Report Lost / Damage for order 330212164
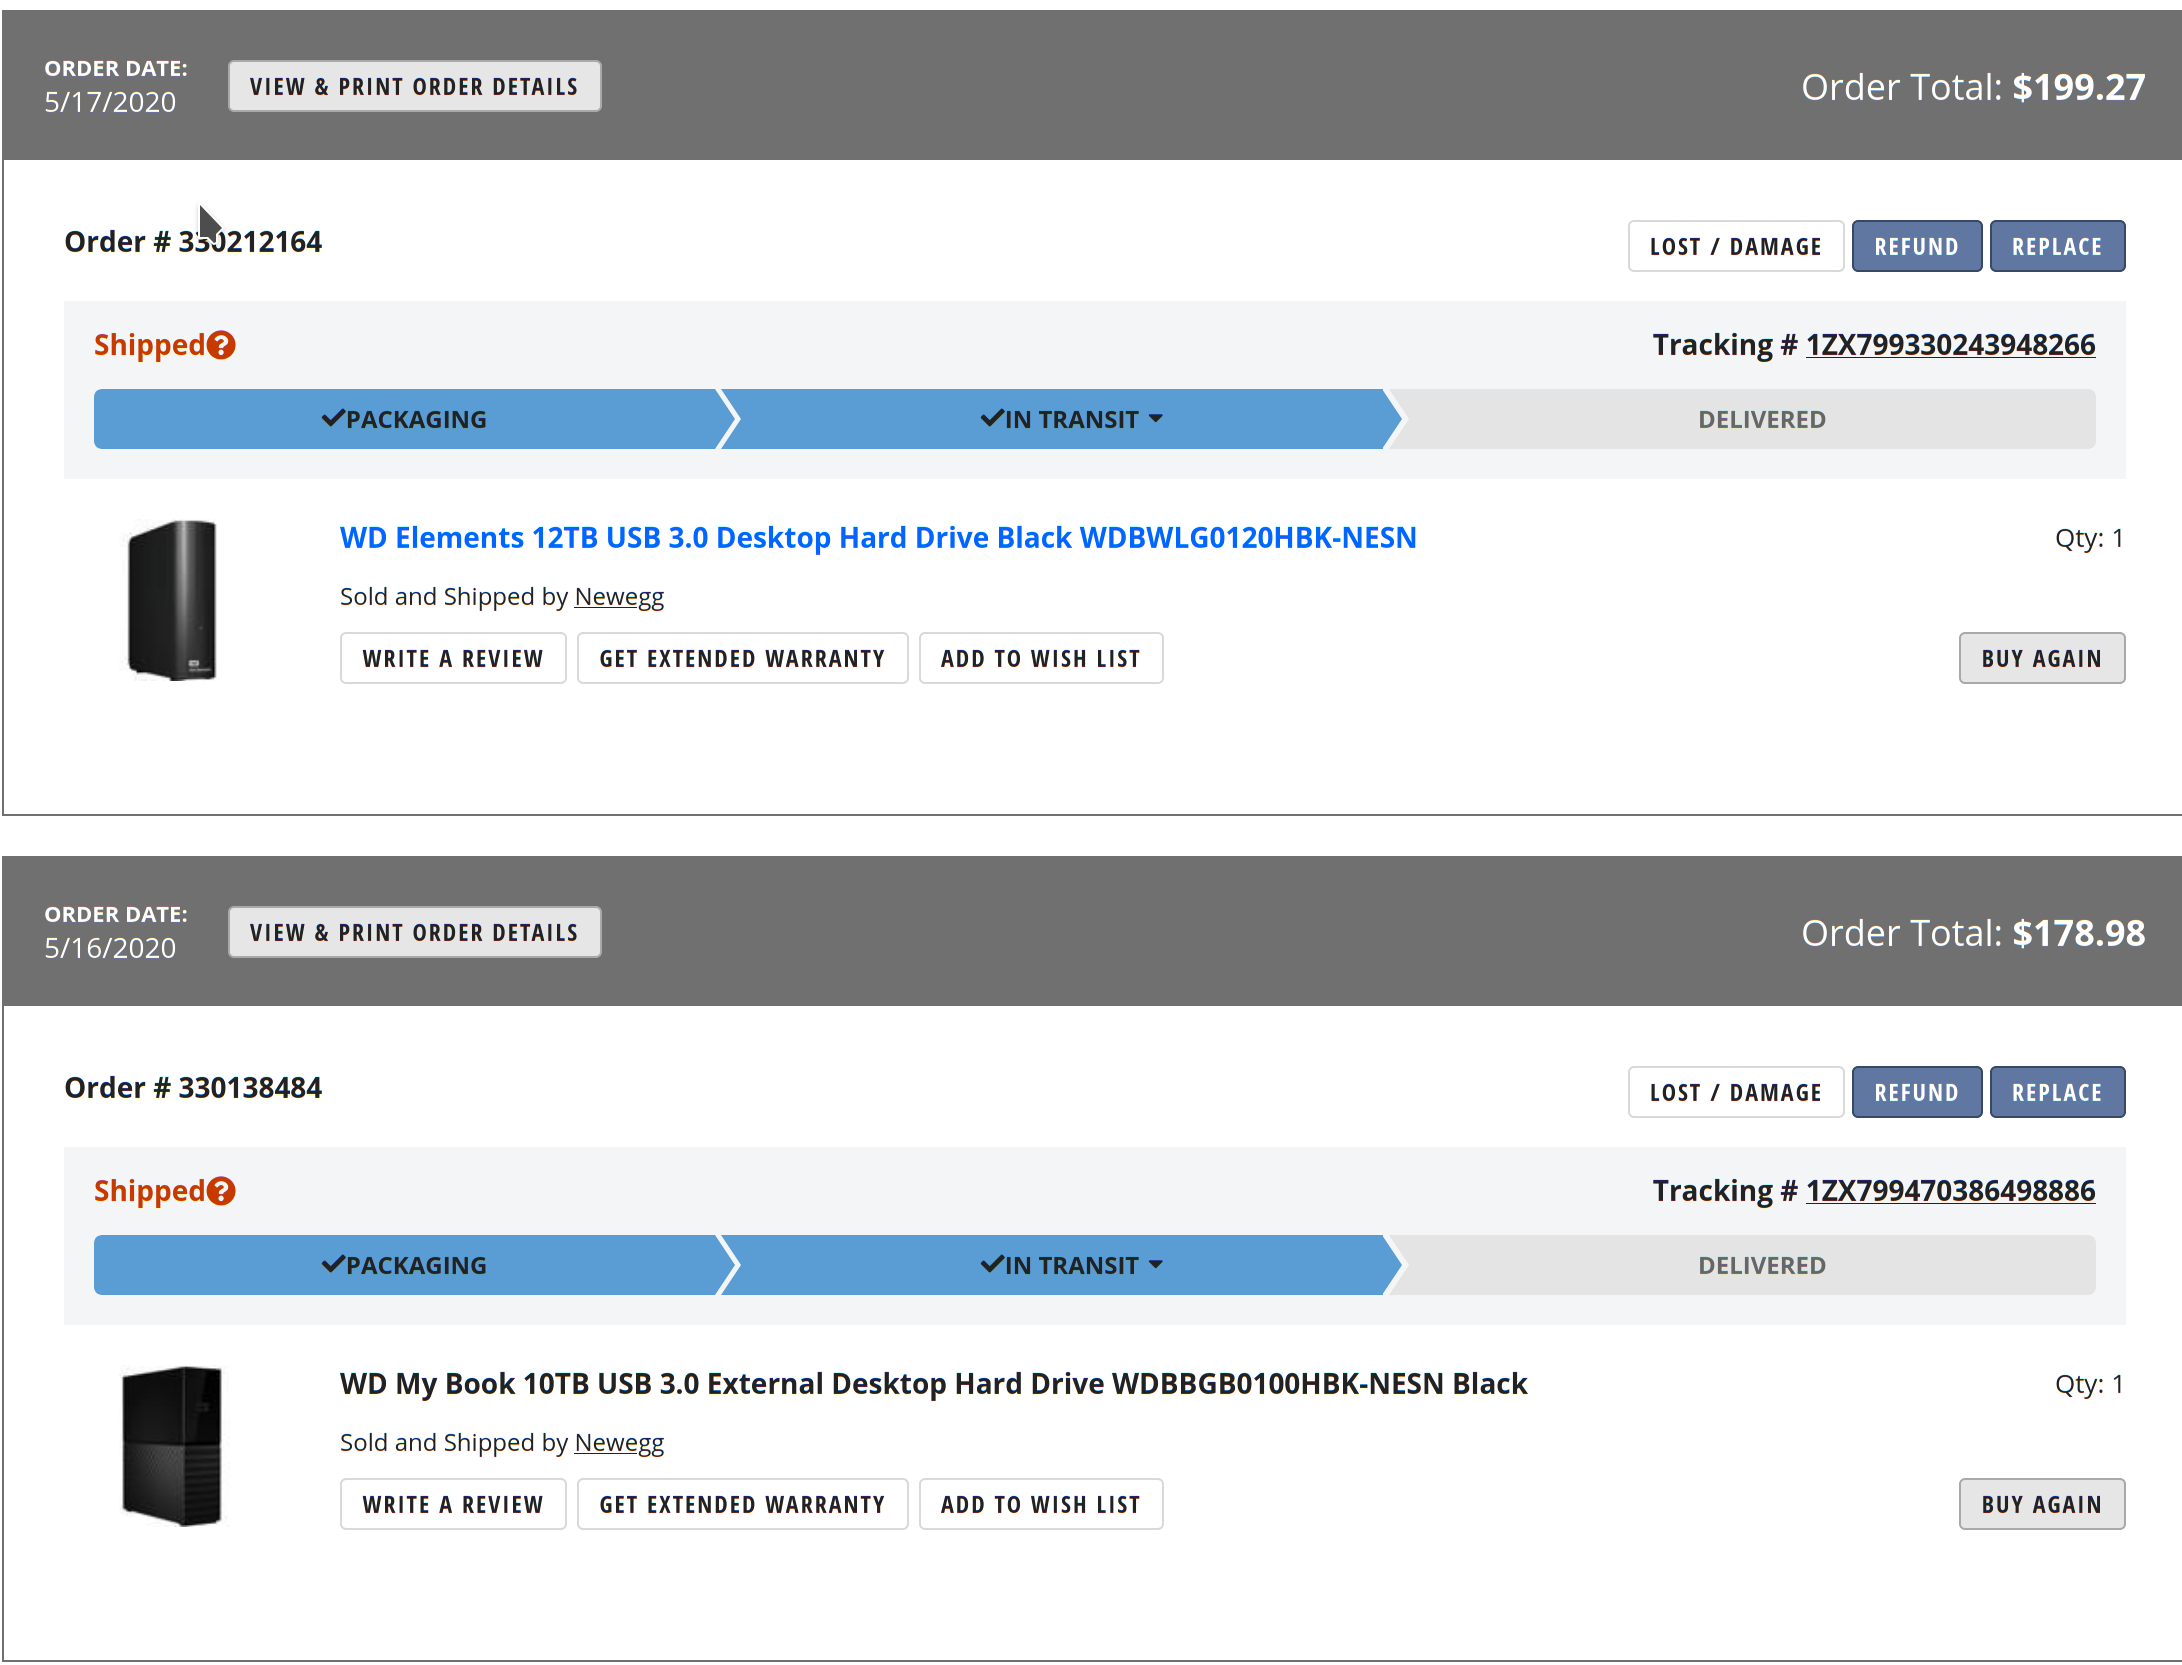This screenshot has height=1665, width=2182. point(1735,247)
